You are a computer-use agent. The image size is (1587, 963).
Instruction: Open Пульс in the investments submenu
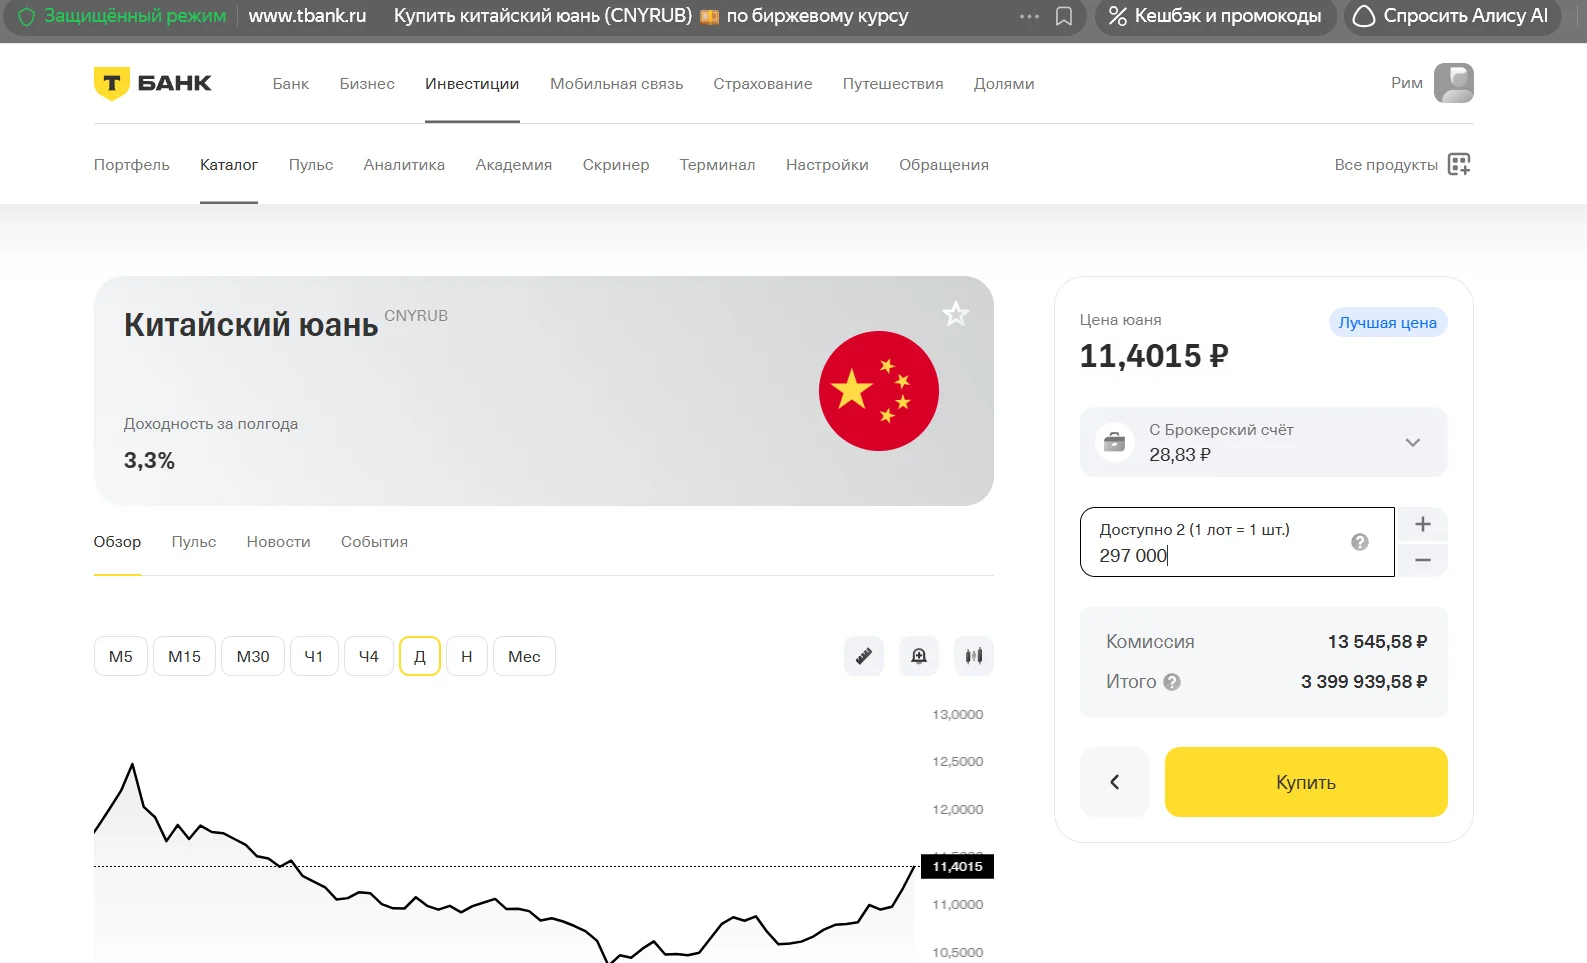(x=311, y=165)
